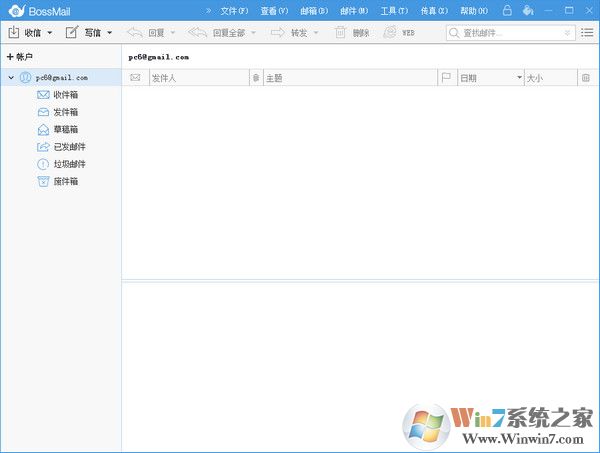Screen dimensions: 600x453
Task: Collapse the pc6@gmail.com account tree
Action: [x=11, y=78]
